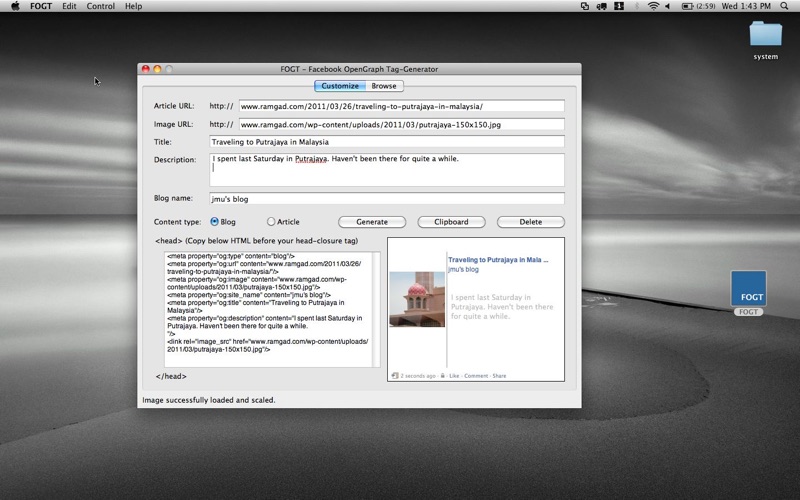Click the Share link in the preview
This screenshot has height=500, width=800.
(x=499, y=376)
